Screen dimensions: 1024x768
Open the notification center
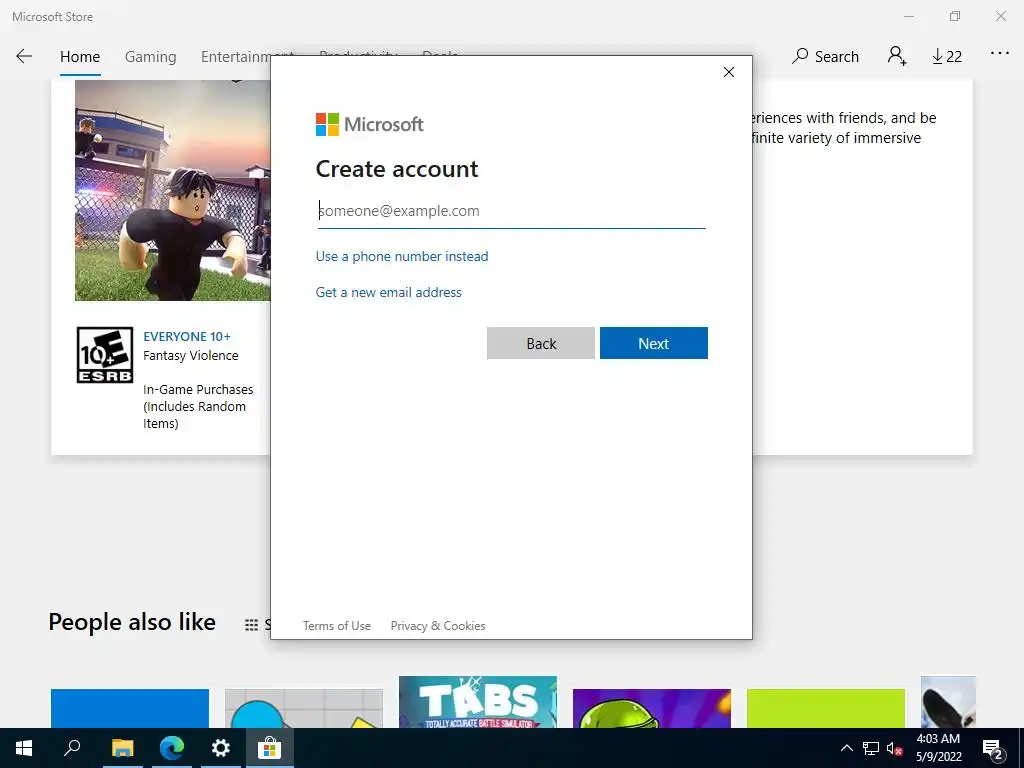click(x=993, y=750)
